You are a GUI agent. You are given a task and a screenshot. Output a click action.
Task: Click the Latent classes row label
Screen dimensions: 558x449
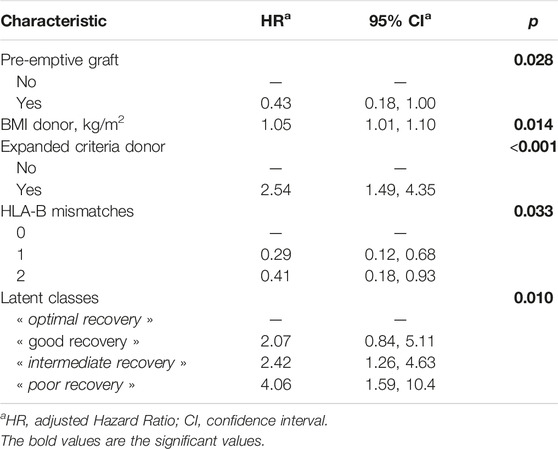(x=49, y=298)
